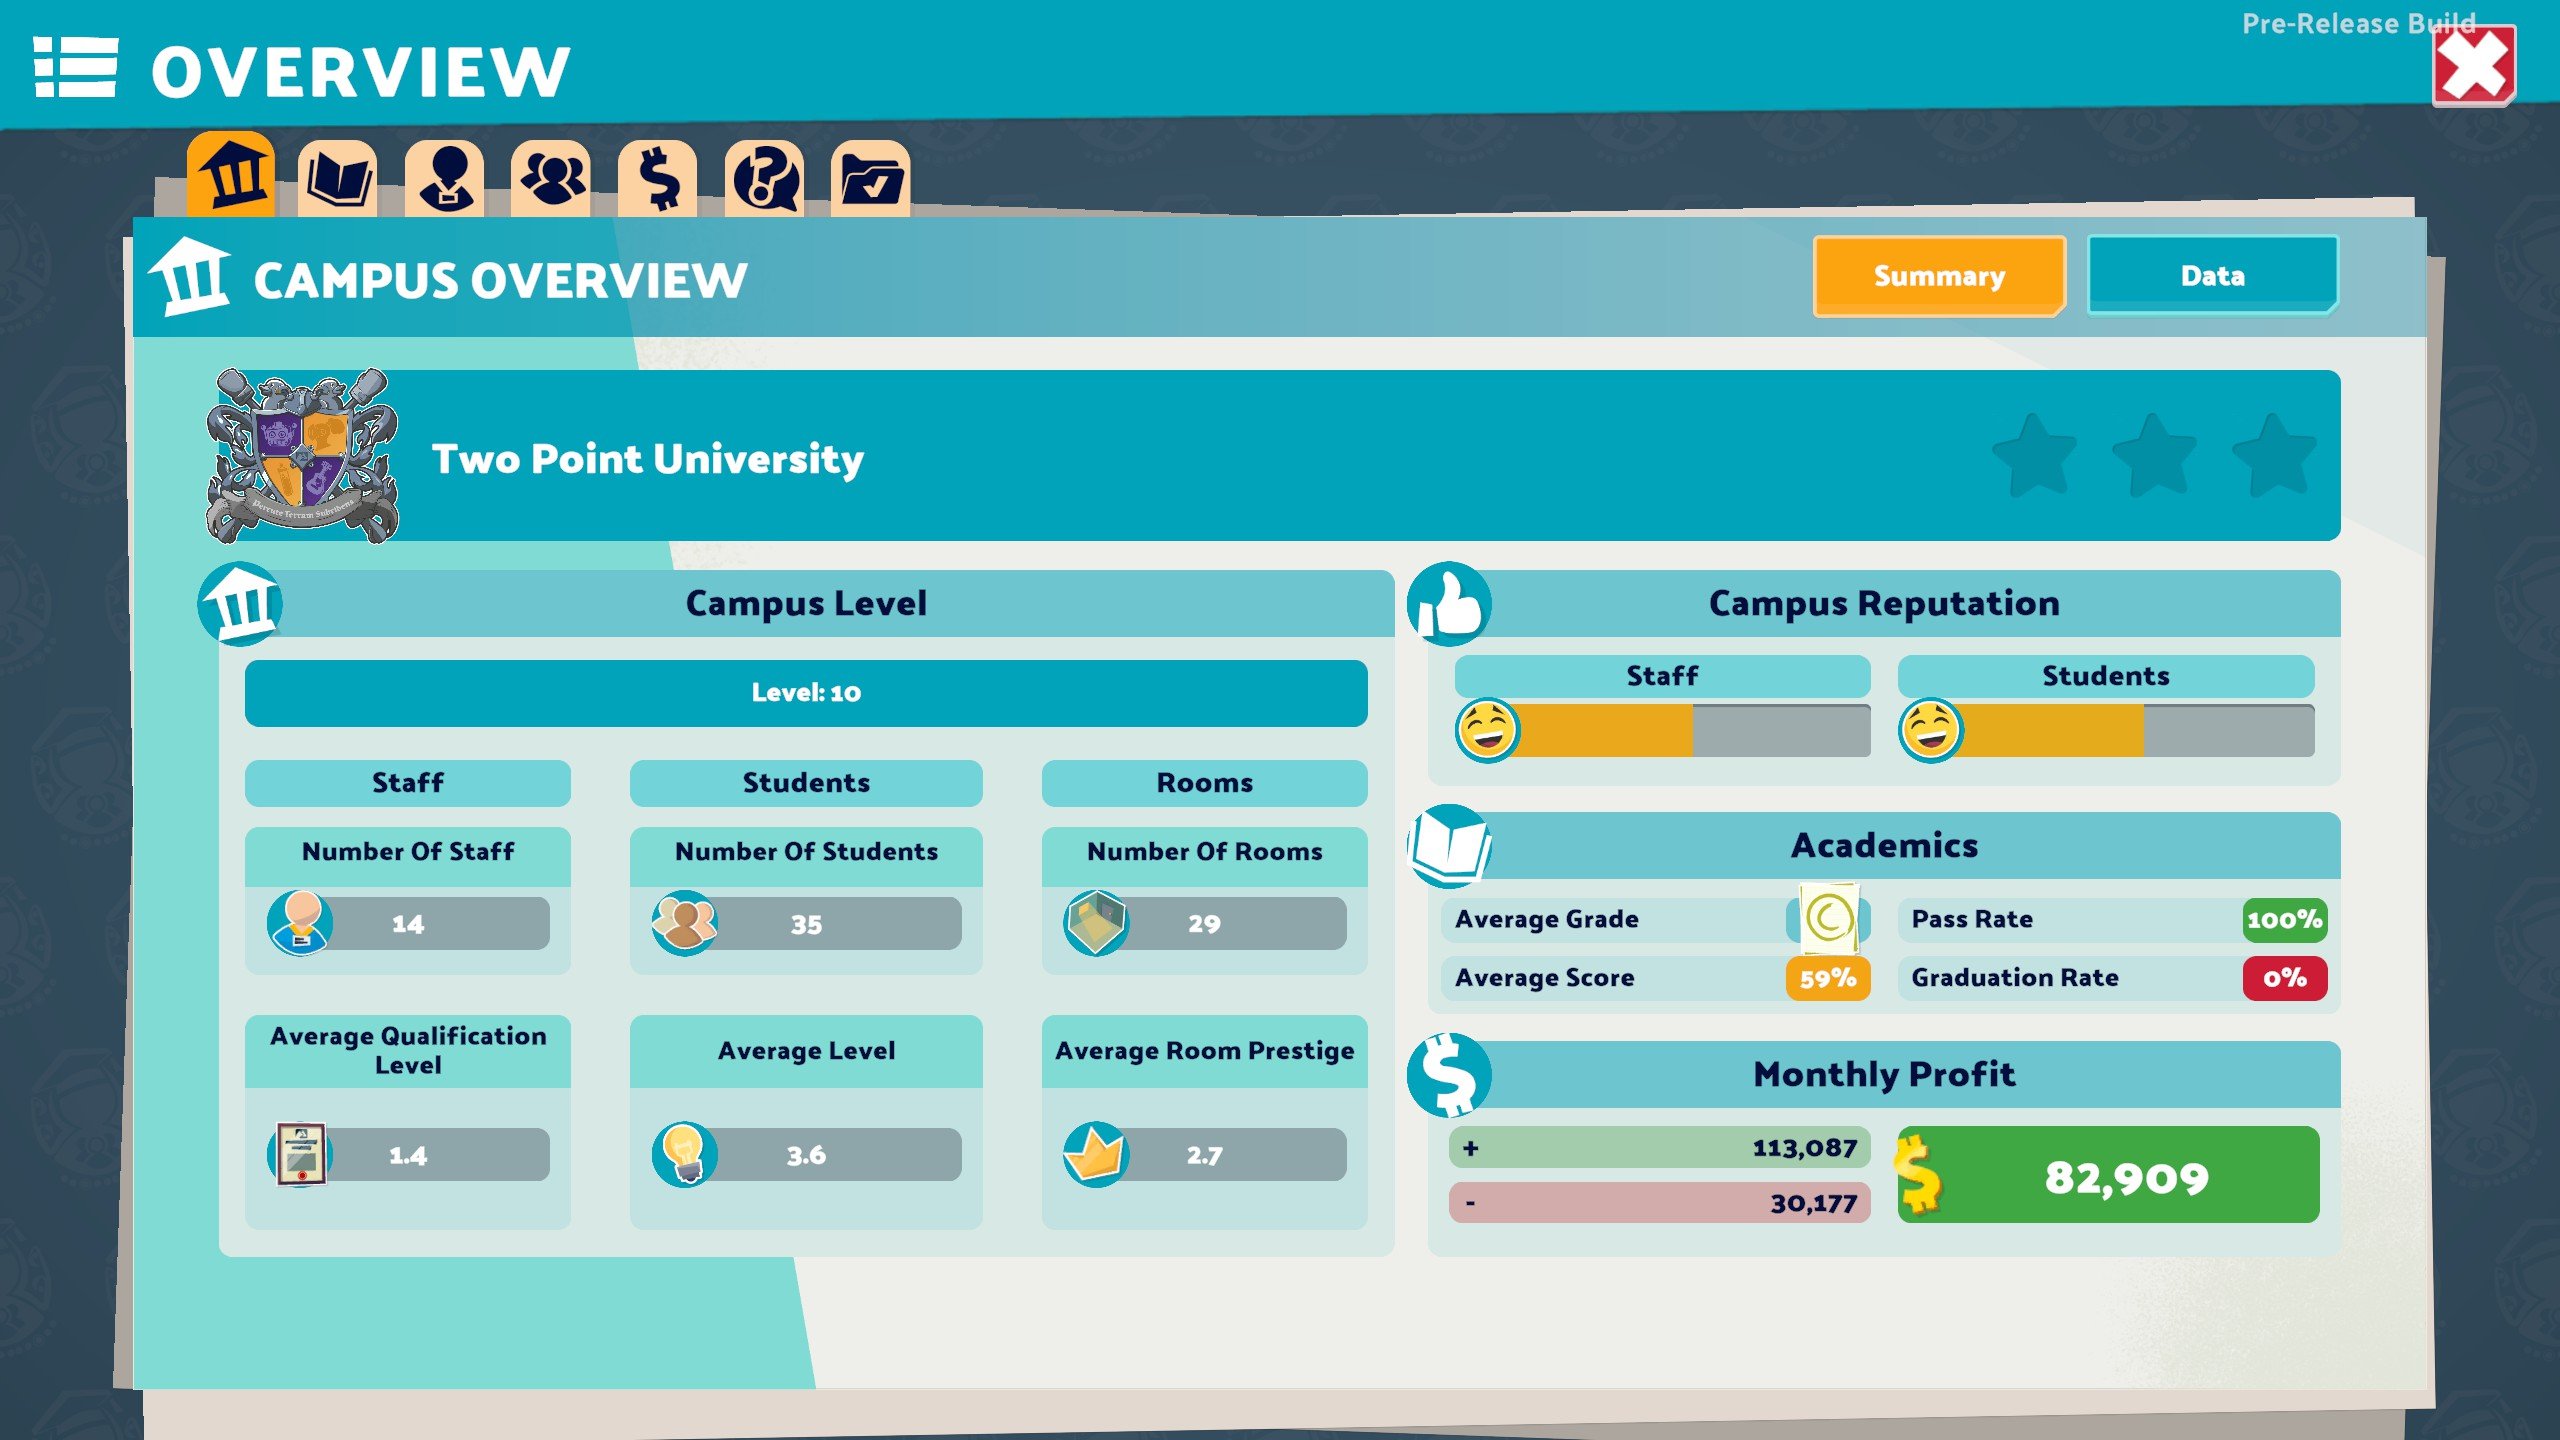This screenshot has width=2560, height=1440.
Task: Click the monthly income figure 113,087
Action: pyautogui.click(x=1805, y=1148)
